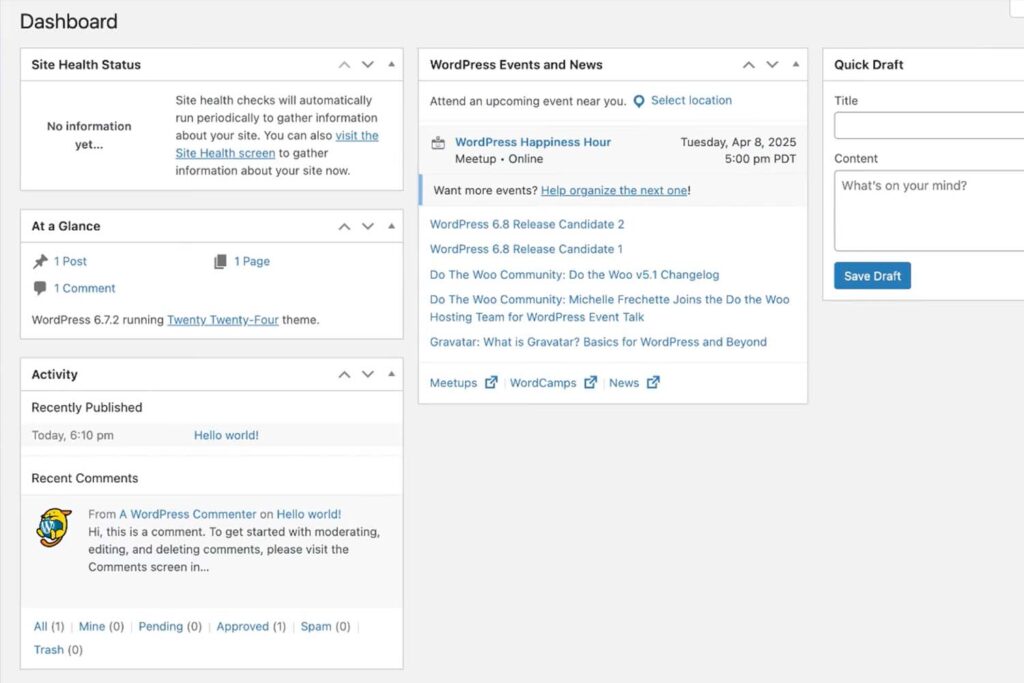
Task: Click the location pin icon beside Select location
Action: [x=639, y=101]
